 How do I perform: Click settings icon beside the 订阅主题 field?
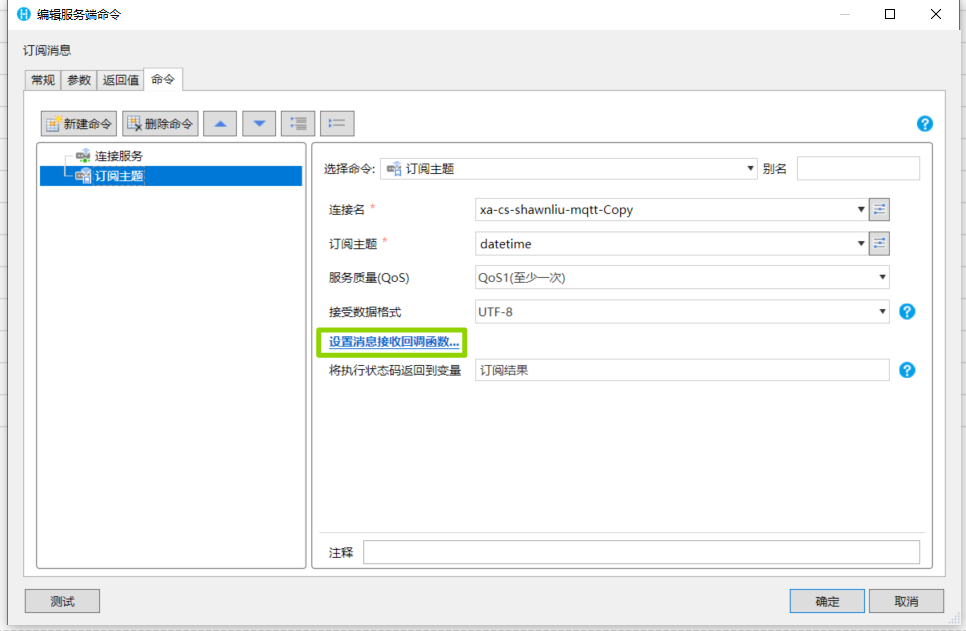[879, 244]
